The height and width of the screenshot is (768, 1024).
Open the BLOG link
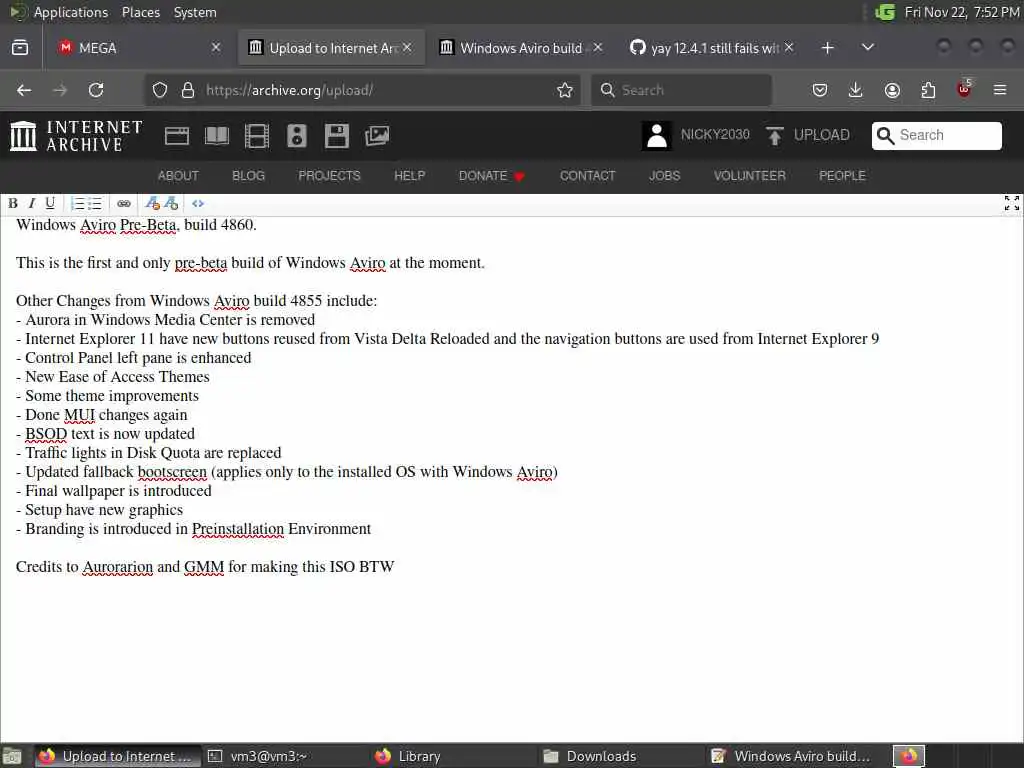coord(248,176)
